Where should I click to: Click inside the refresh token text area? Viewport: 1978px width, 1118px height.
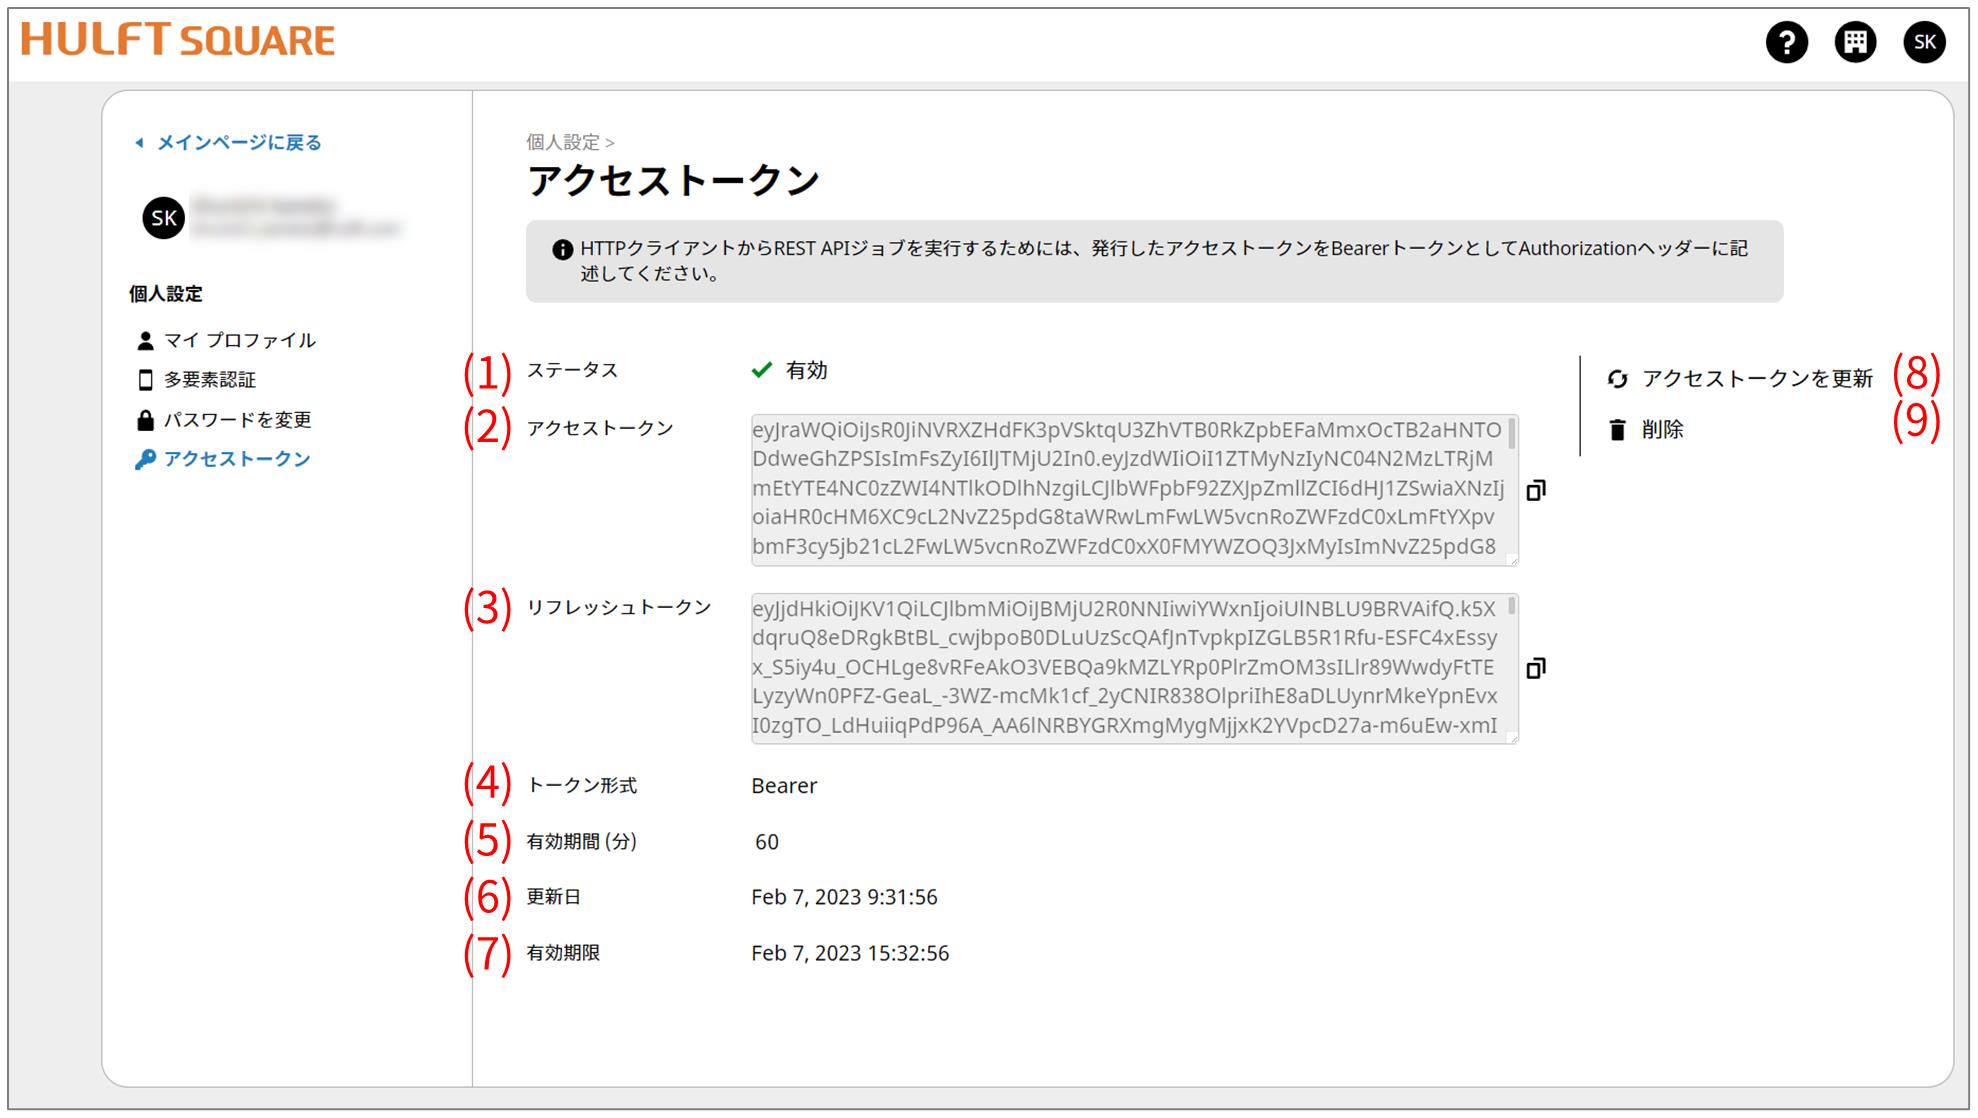tap(1125, 668)
